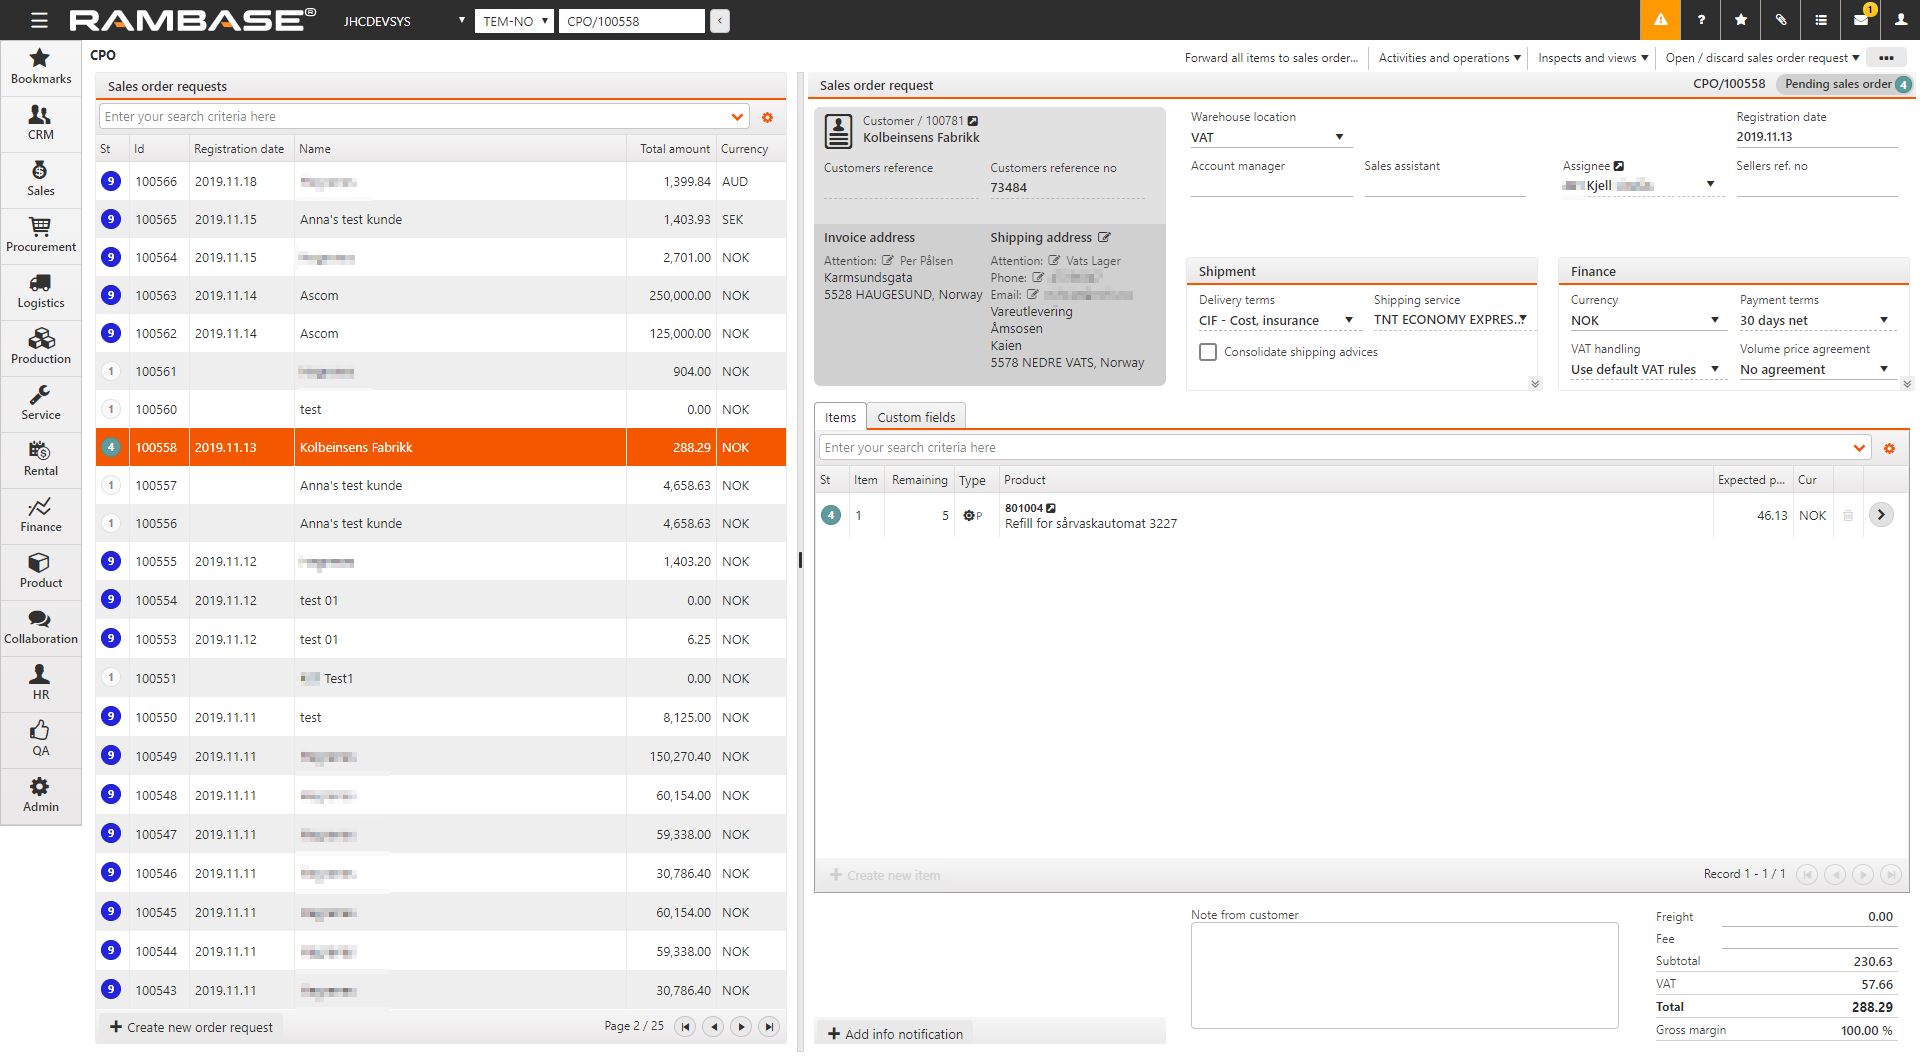The image size is (1920, 1057).
Task: Click the Note from customer text box
Action: point(1403,975)
